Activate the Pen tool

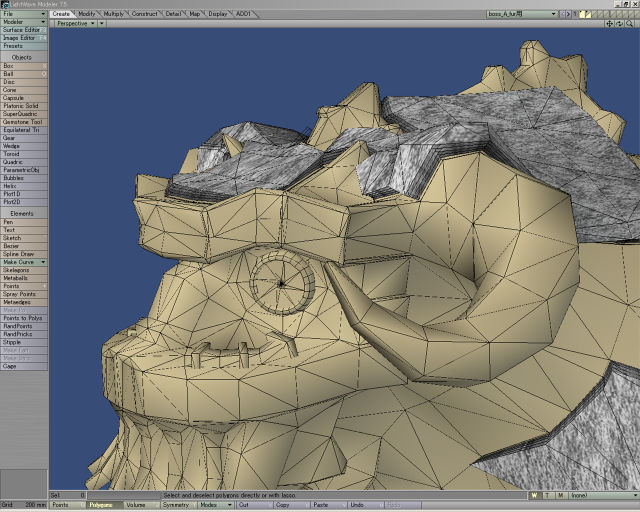[x=24, y=222]
